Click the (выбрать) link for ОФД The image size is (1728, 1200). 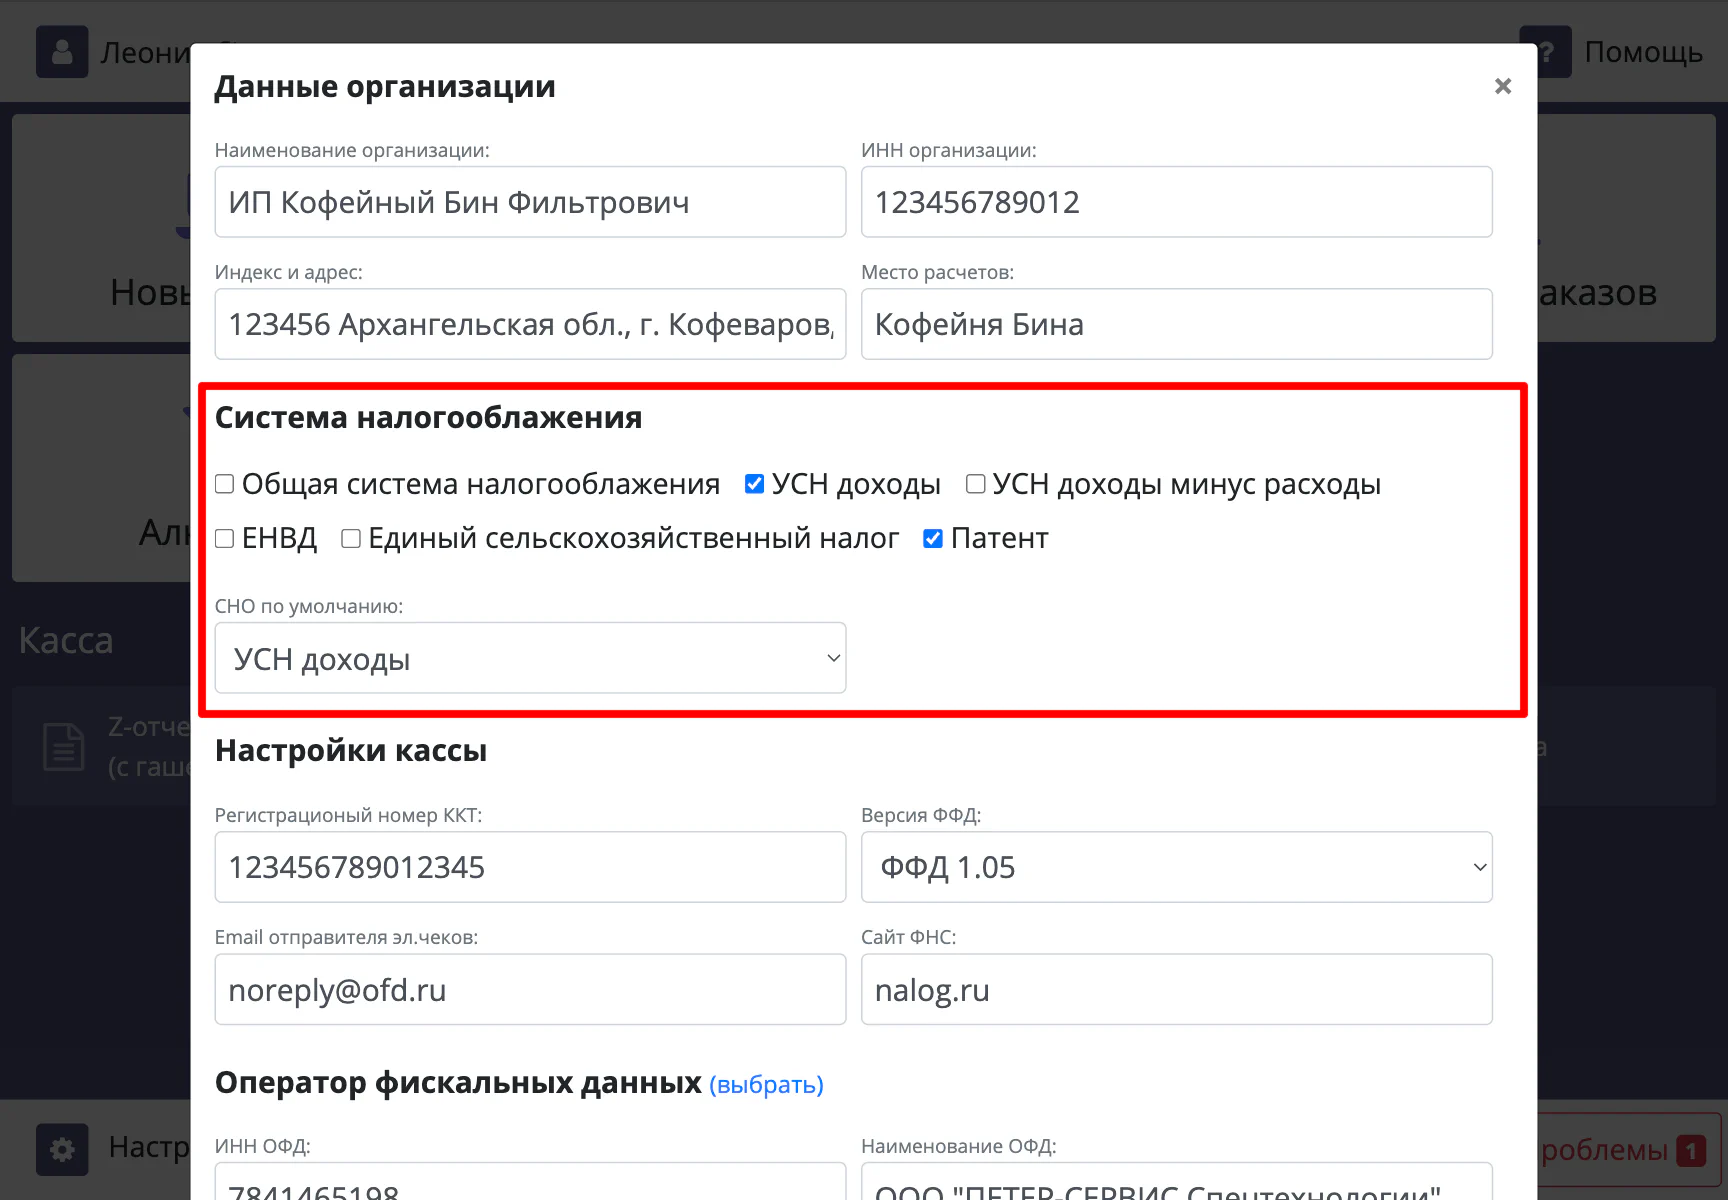766,1084
